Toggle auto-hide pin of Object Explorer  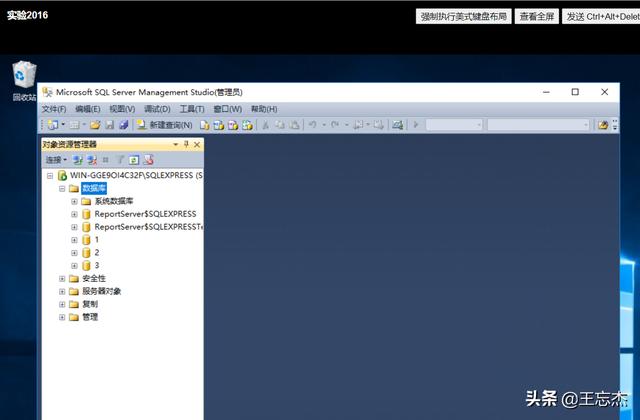click(x=186, y=144)
